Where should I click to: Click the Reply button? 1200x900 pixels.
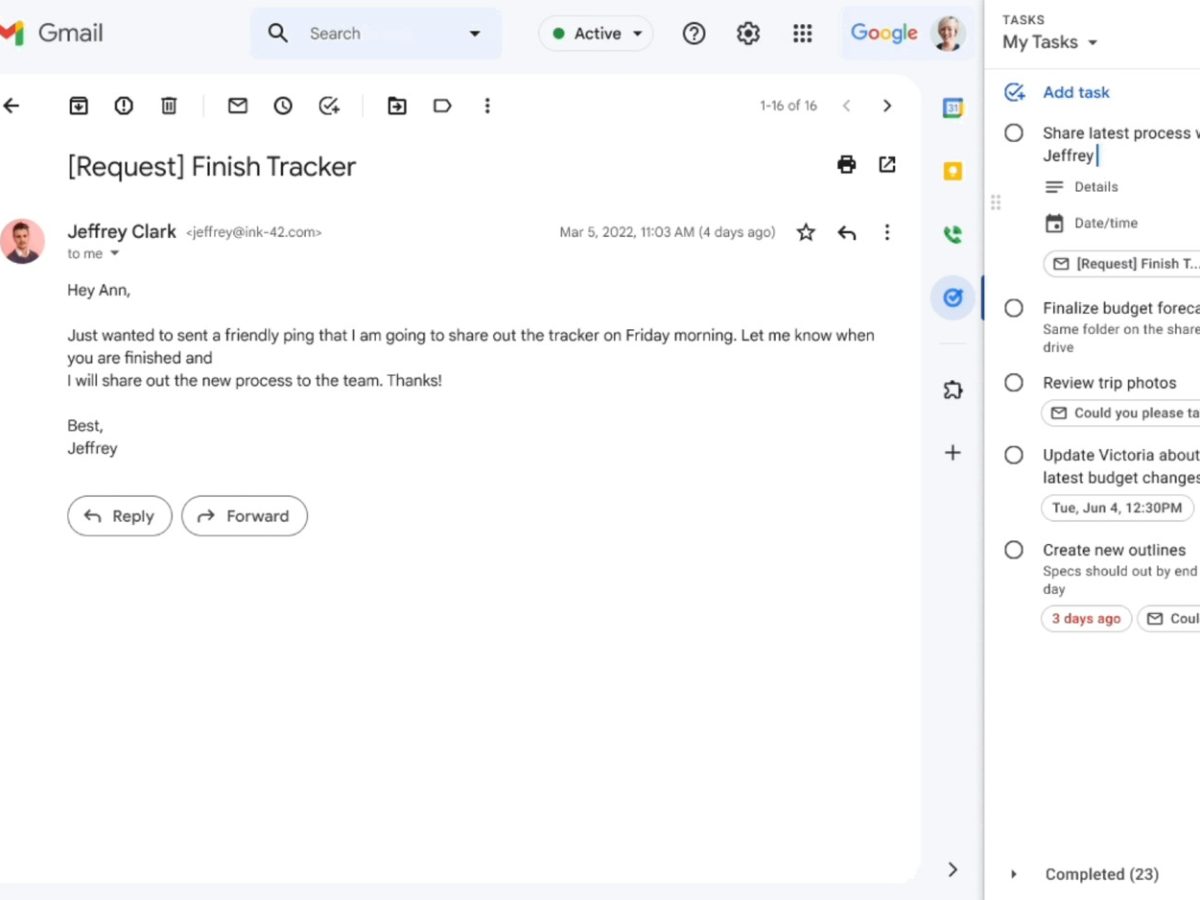(119, 516)
